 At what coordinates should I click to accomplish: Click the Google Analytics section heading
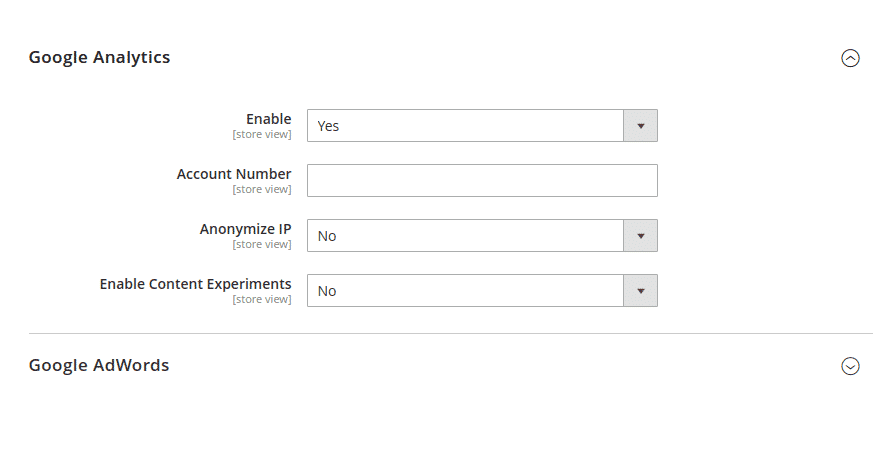(100, 57)
